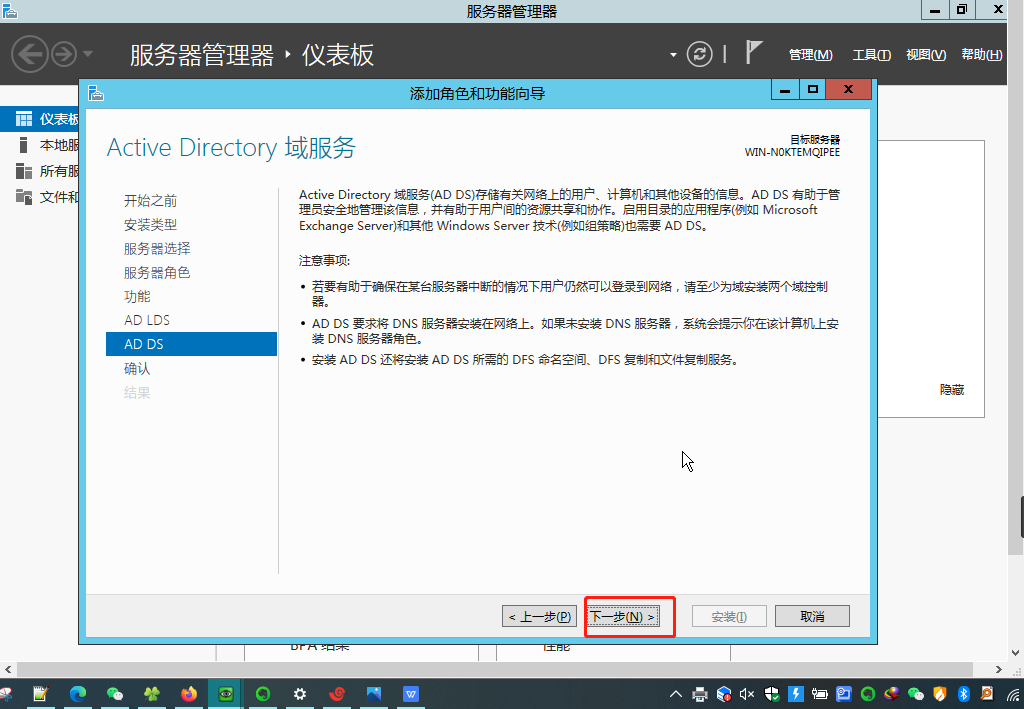
Task: Open Bluetooth from the system tray
Action: coord(963,694)
